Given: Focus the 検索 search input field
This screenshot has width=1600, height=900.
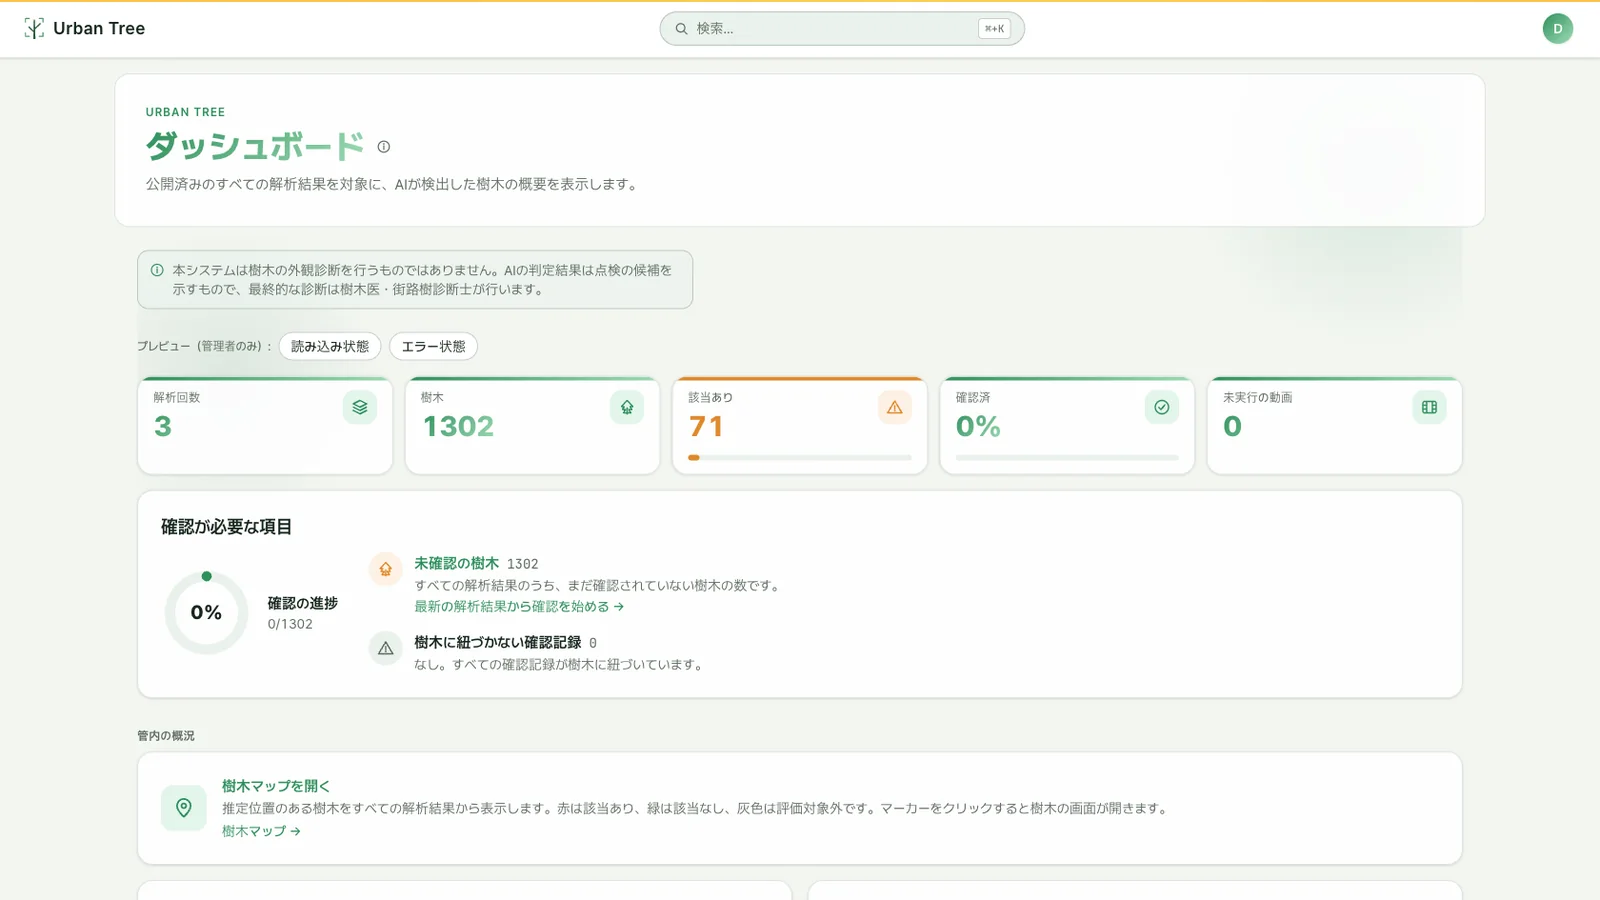Looking at the screenshot, I should (x=842, y=29).
